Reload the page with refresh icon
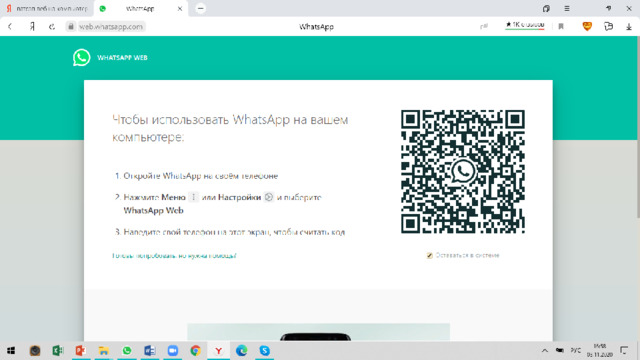Image resolution: width=640 pixels, height=360 pixels. pos(52,27)
